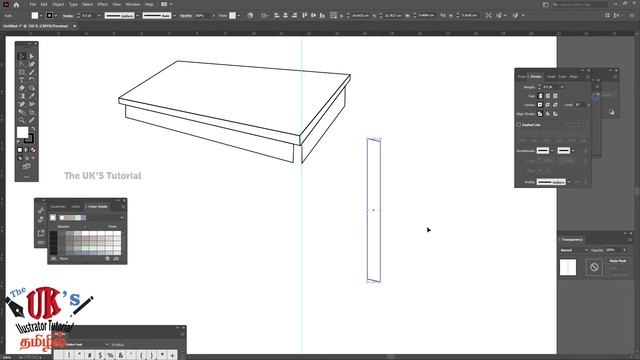Open the arrange documents workspace switcher

click(x=166, y=4)
